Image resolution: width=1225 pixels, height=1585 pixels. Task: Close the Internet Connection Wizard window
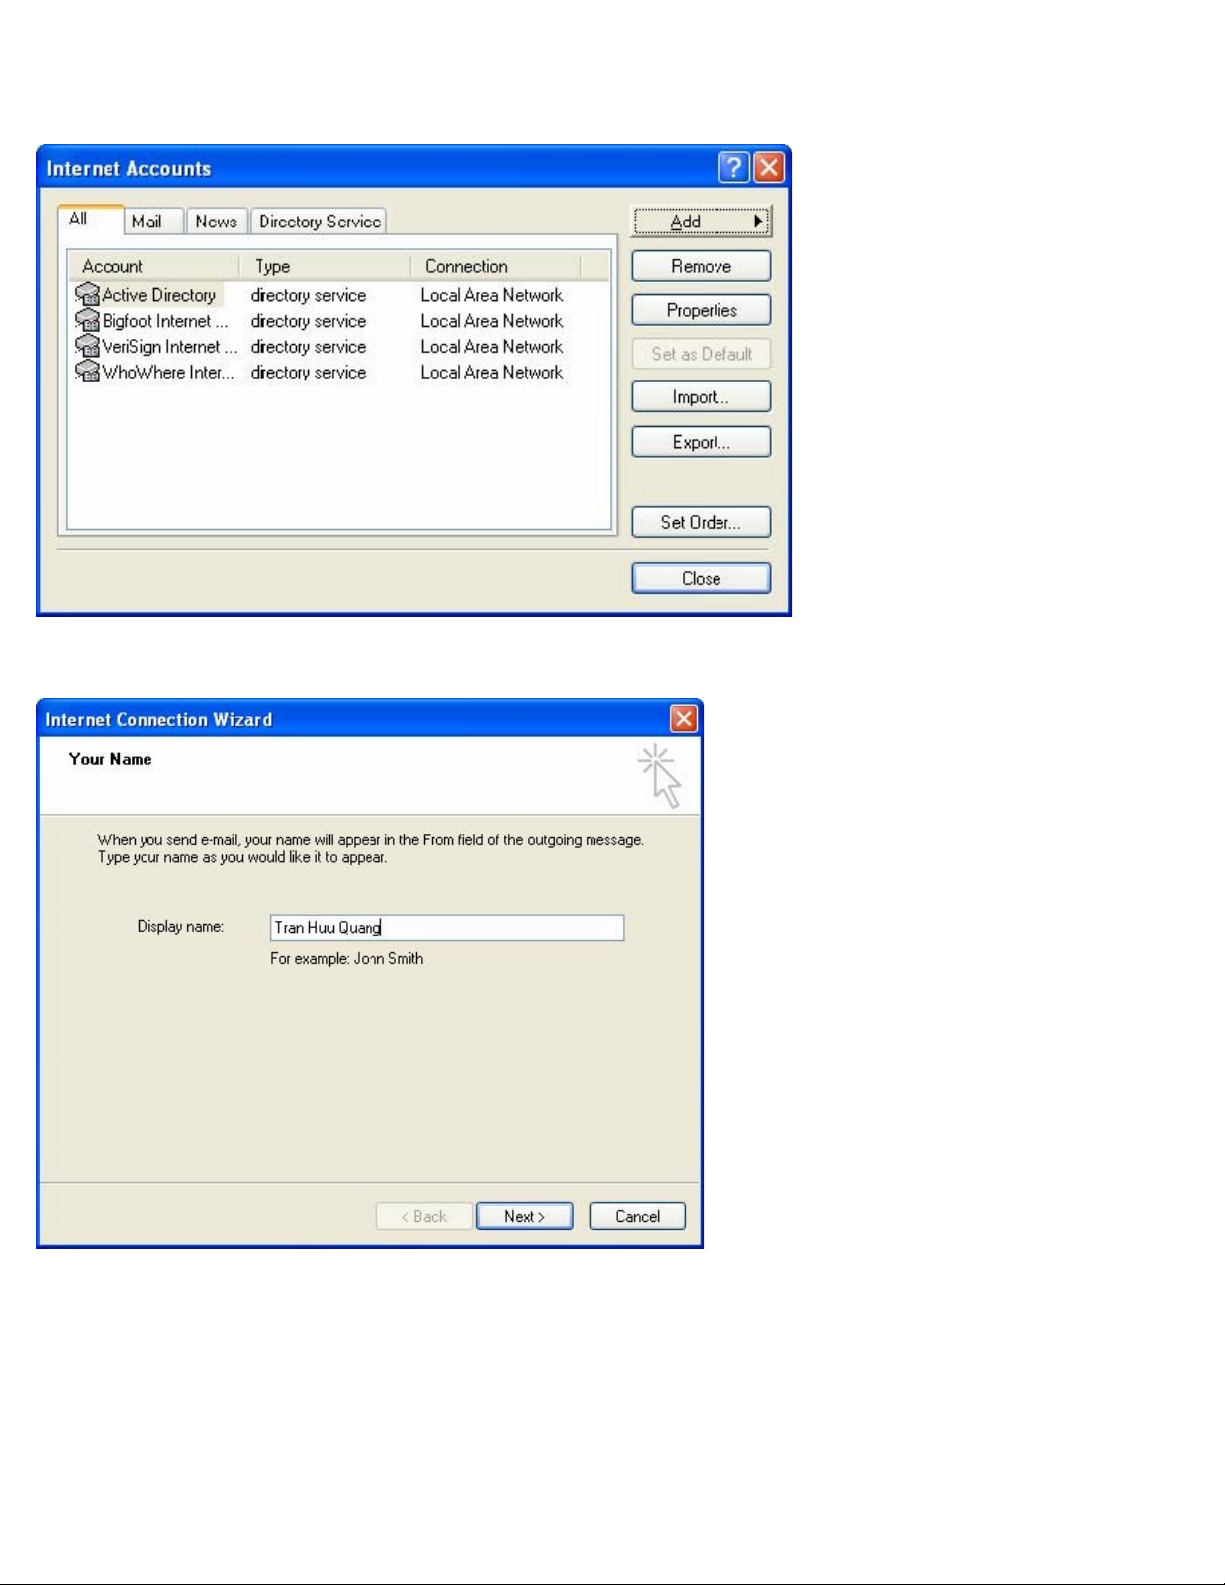point(683,719)
